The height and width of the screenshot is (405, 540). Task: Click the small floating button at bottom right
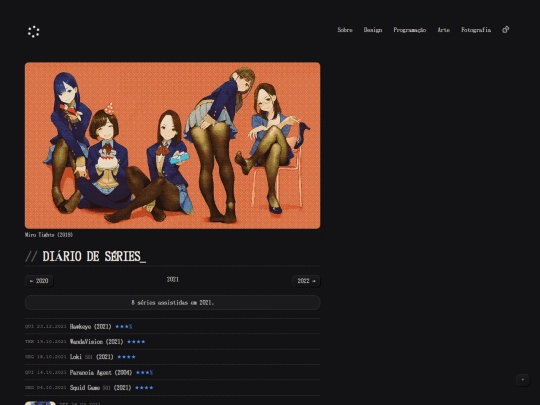523,380
